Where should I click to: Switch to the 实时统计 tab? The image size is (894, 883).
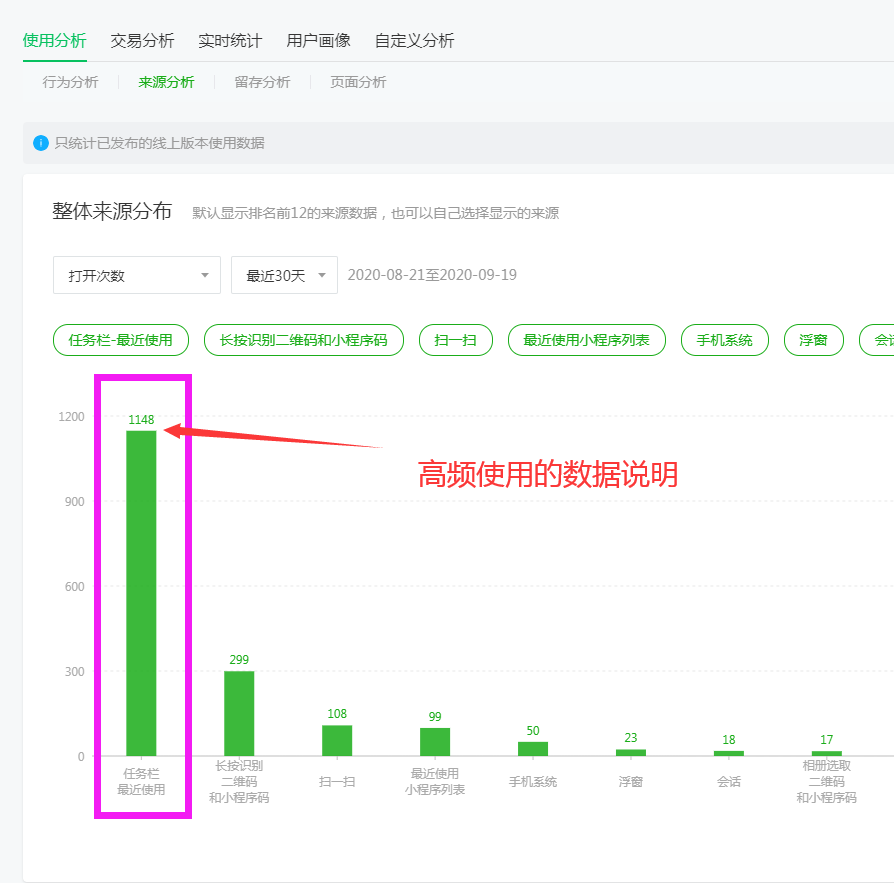click(x=230, y=41)
